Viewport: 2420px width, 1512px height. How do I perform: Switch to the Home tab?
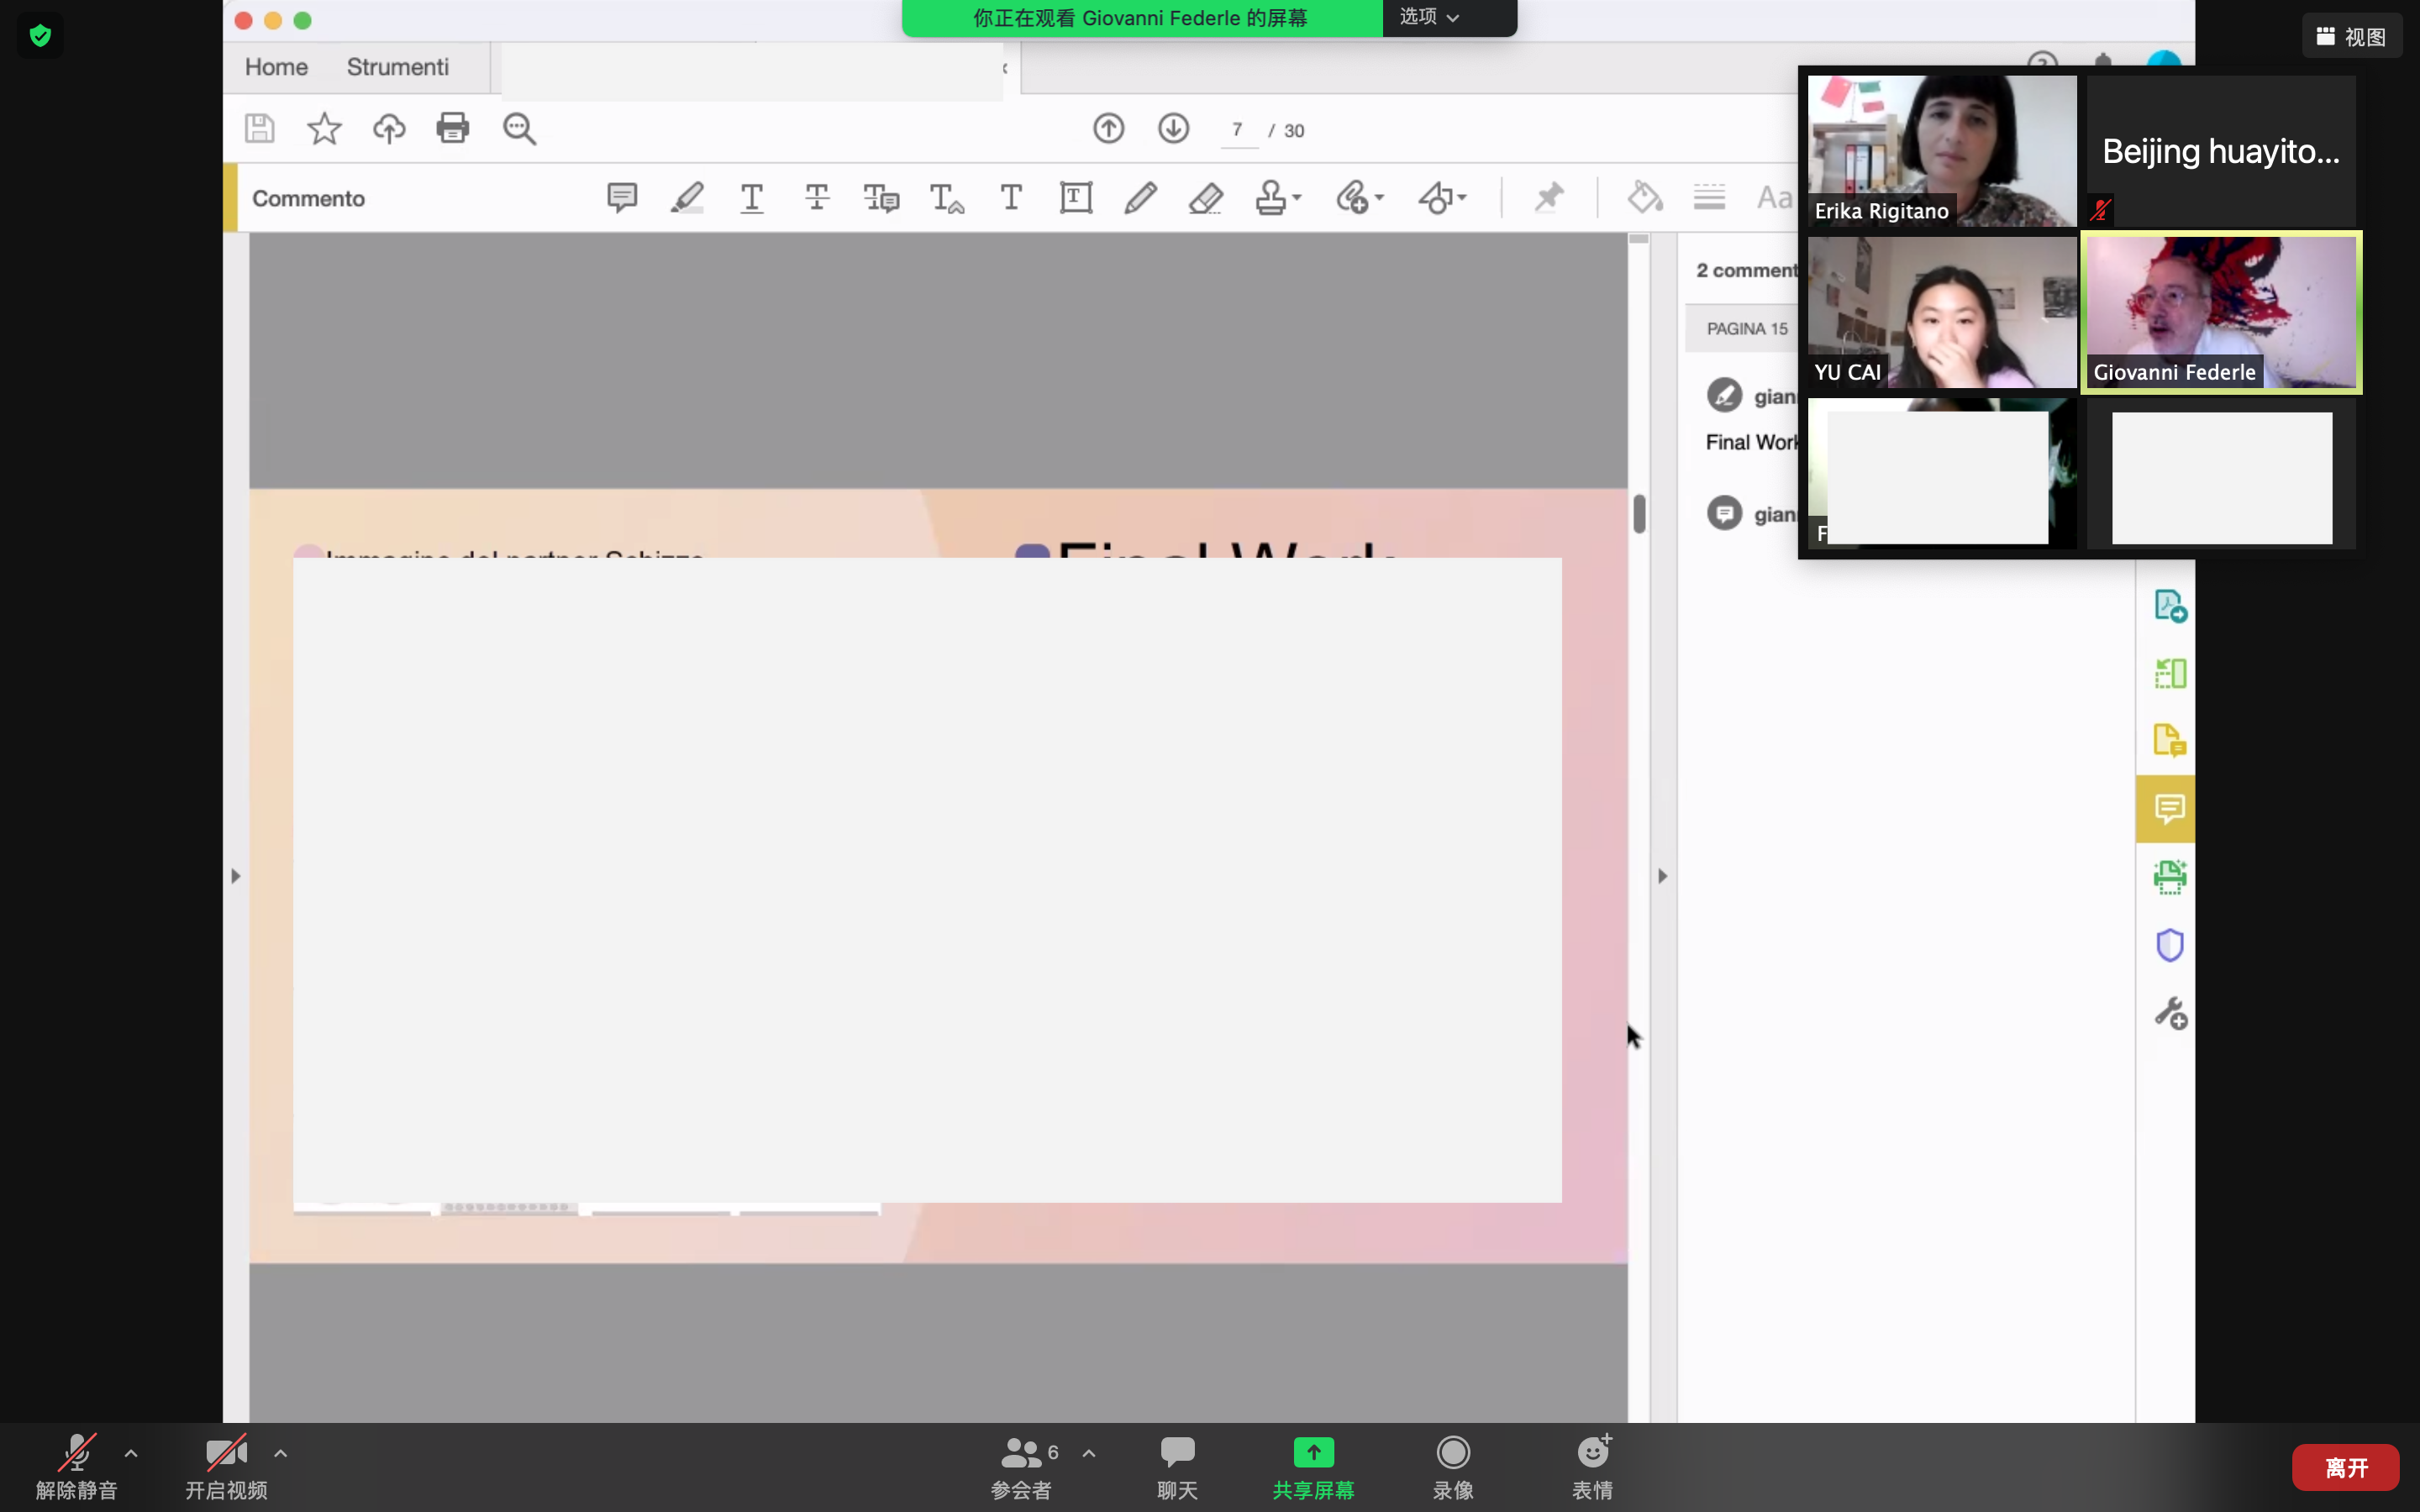pyautogui.click(x=276, y=67)
